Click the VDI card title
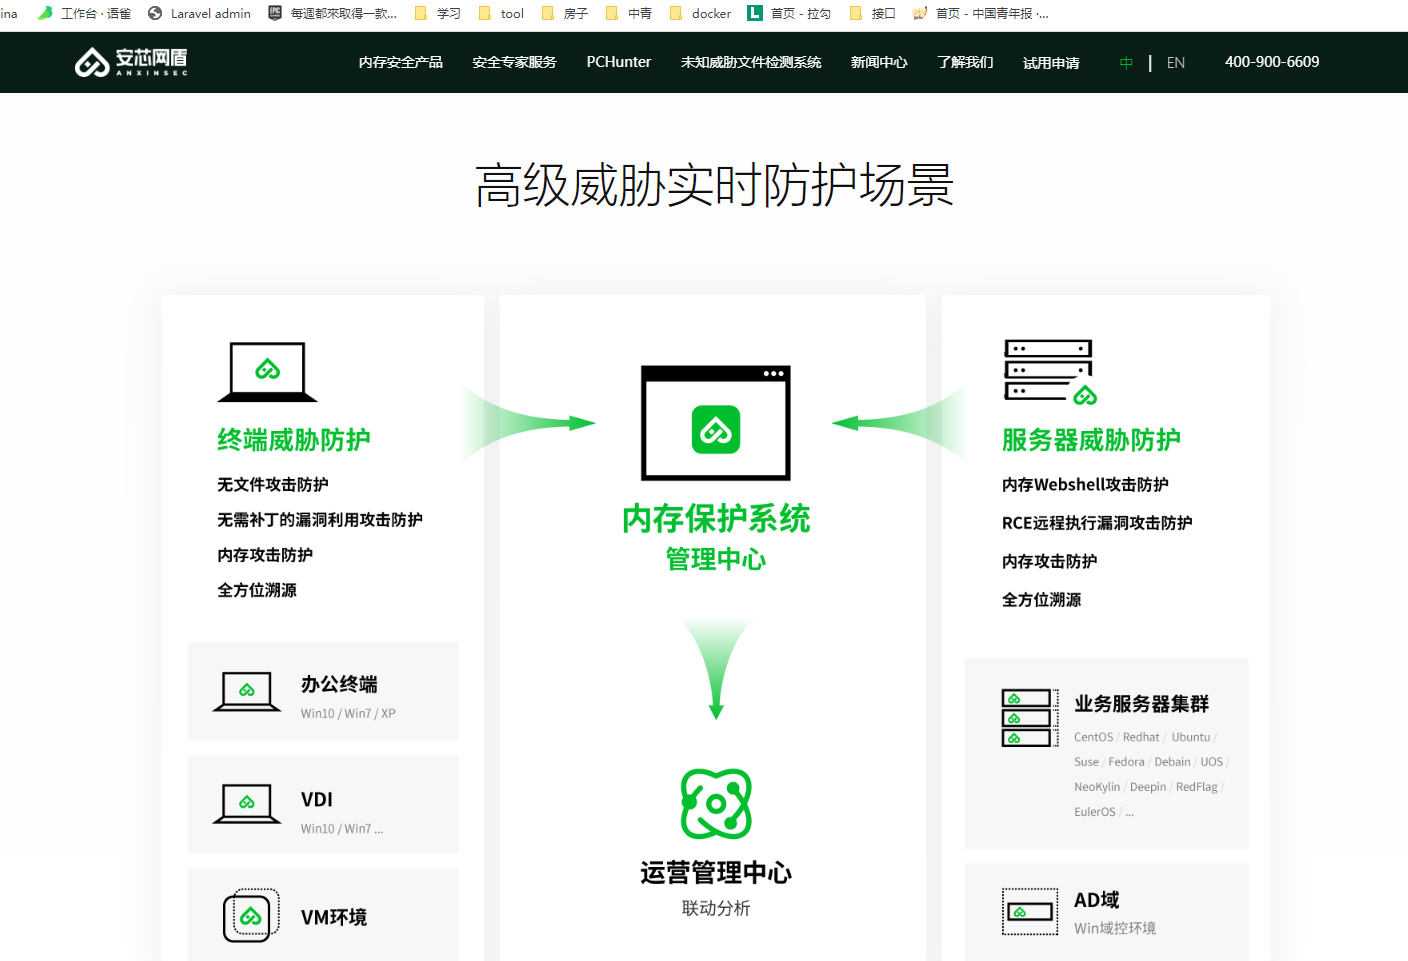Image resolution: width=1408 pixels, height=961 pixels. [317, 800]
